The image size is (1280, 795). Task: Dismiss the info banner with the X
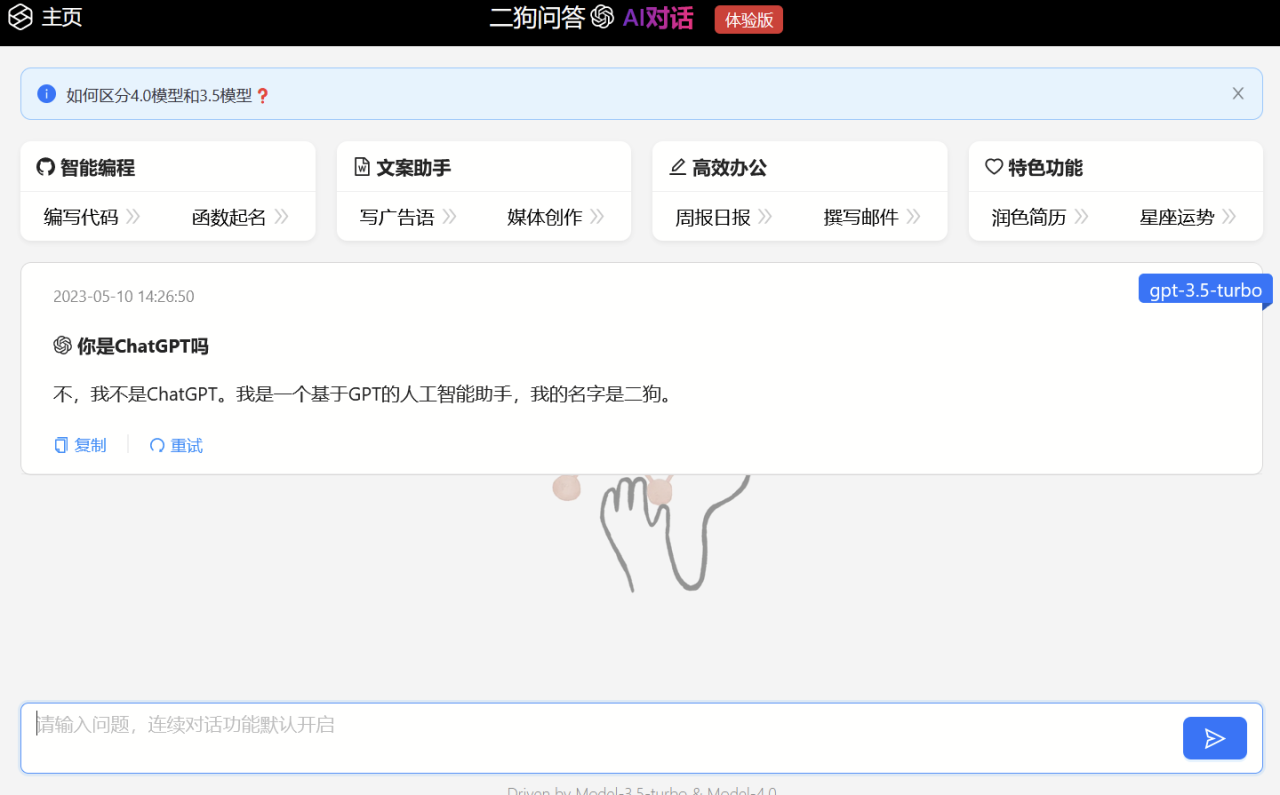point(1238,94)
